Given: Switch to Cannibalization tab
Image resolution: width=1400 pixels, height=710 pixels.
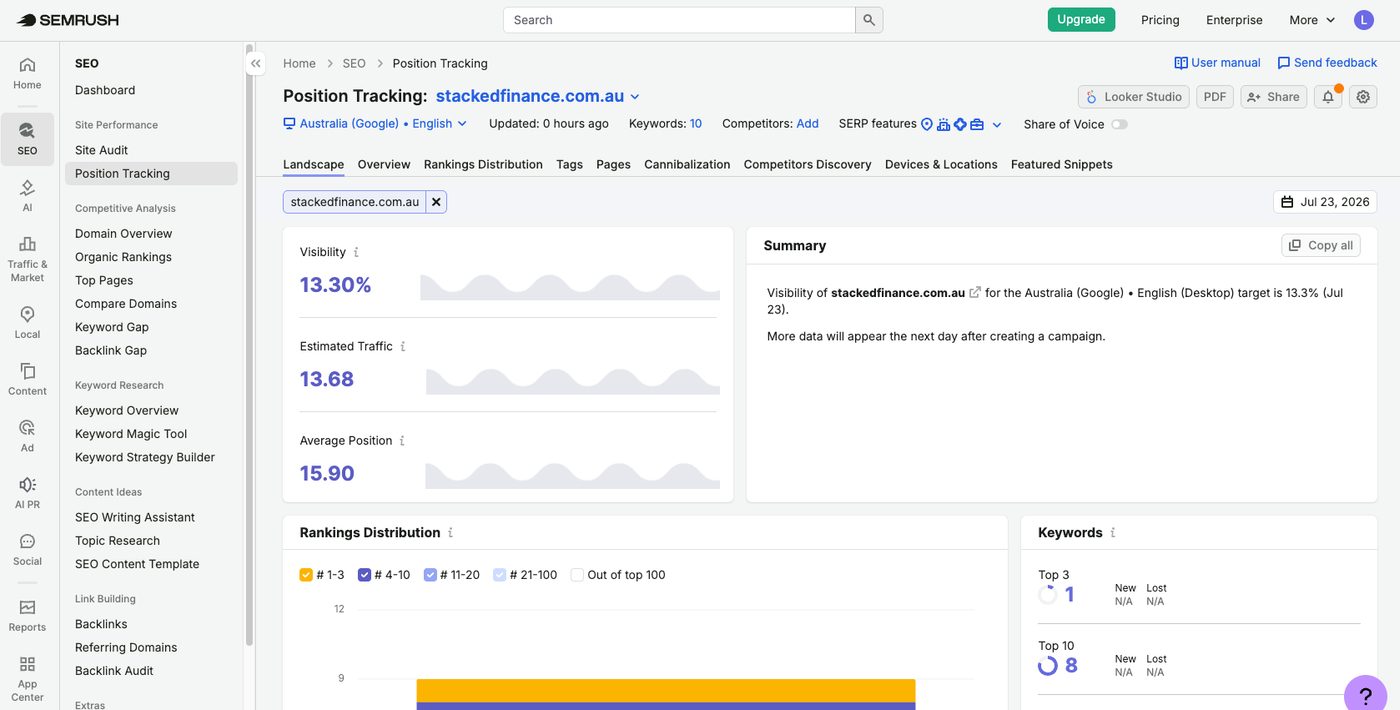Looking at the screenshot, I should pos(687,164).
